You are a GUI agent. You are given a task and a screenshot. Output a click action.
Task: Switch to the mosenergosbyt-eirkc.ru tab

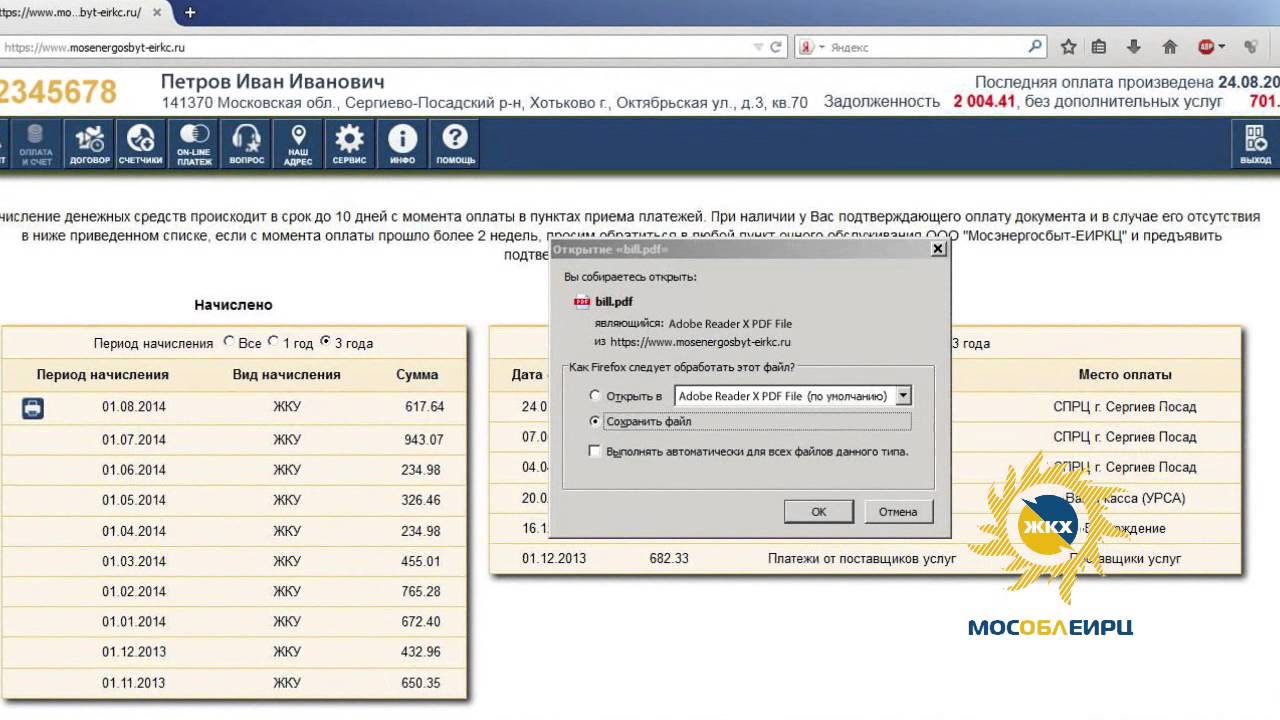[74, 12]
